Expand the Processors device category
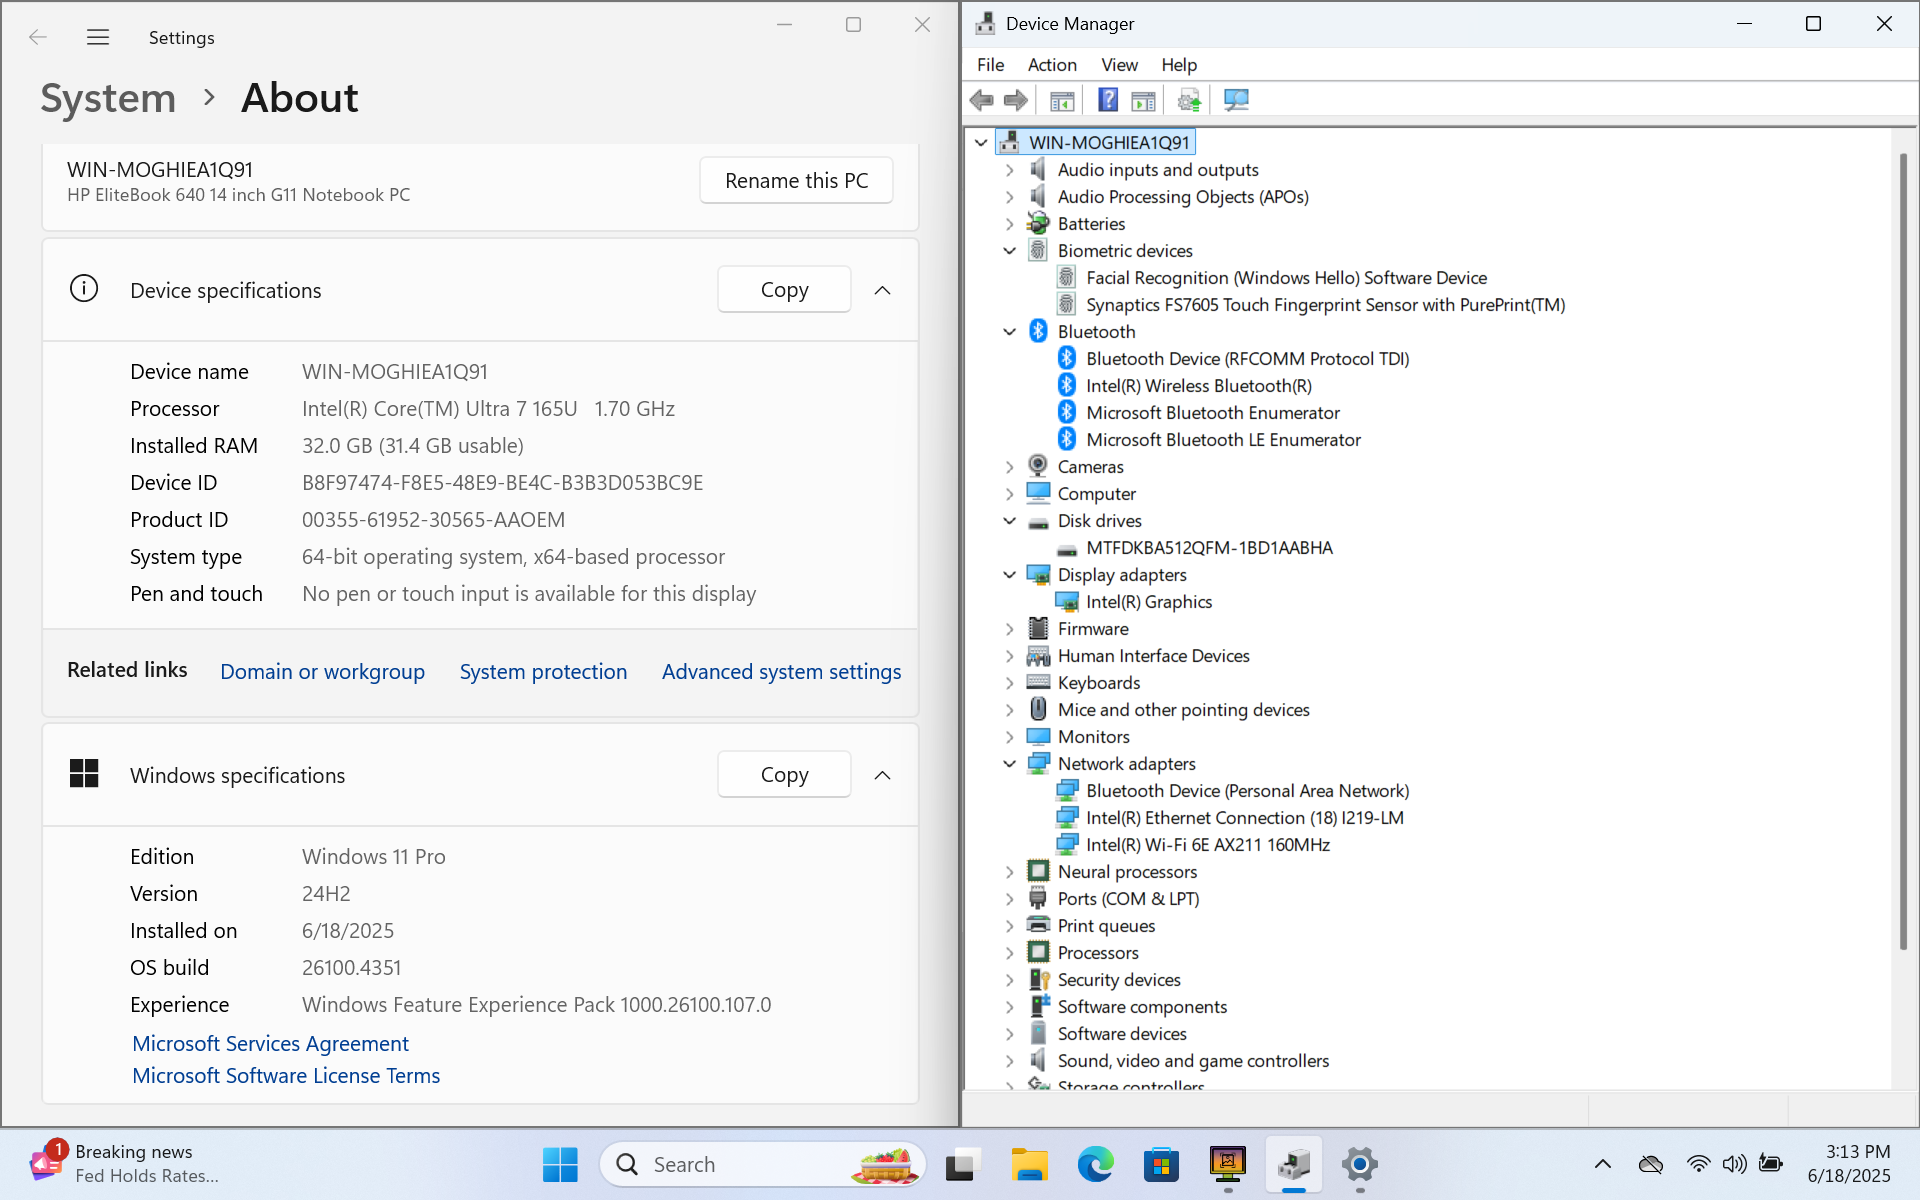The width and height of the screenshot is (1920, 1200). click(x=1009, y=953)
